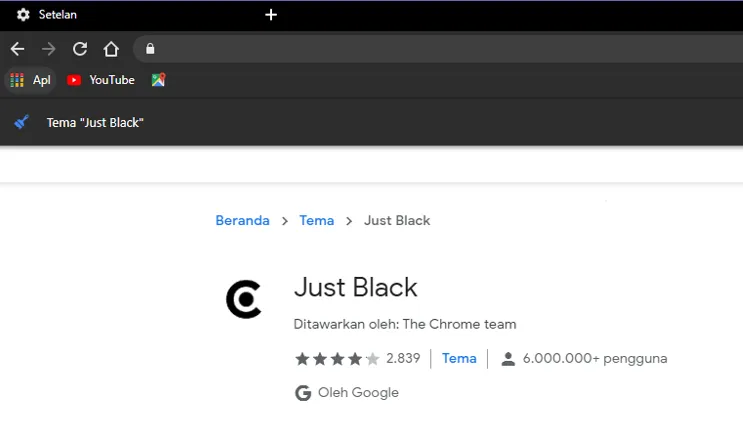Screen dimensions: 743x430
Task: Click the user count person icon
Action: 508,359
